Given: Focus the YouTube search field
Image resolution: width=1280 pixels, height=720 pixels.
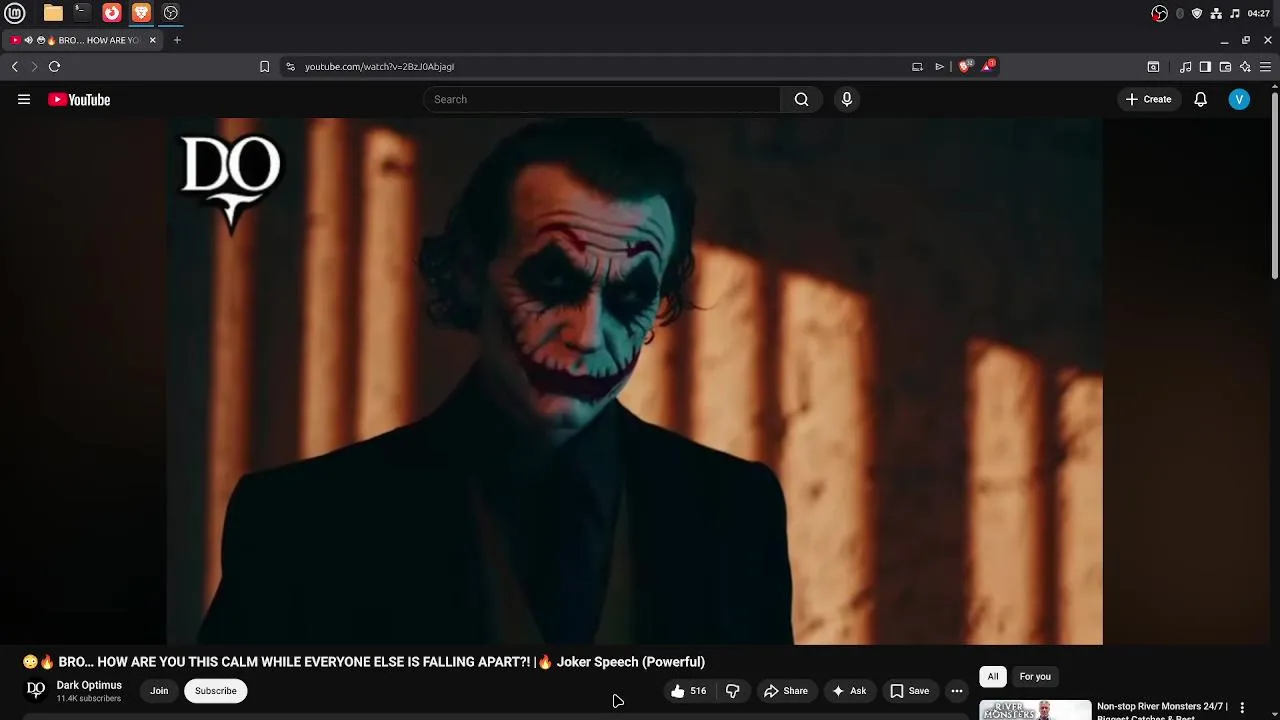Looking at the screenshot, I should tap(602, 99).
